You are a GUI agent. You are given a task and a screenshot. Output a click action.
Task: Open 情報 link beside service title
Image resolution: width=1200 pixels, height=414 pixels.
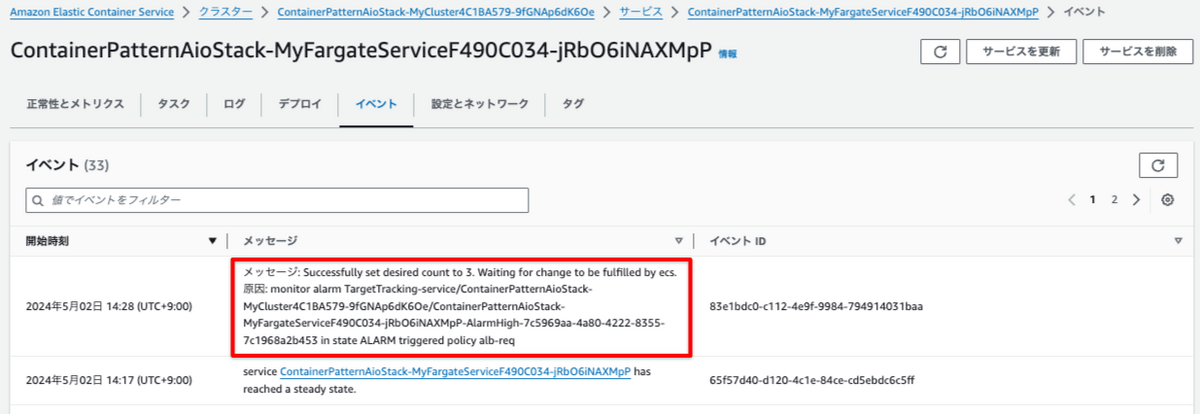(x=728, y=56)
